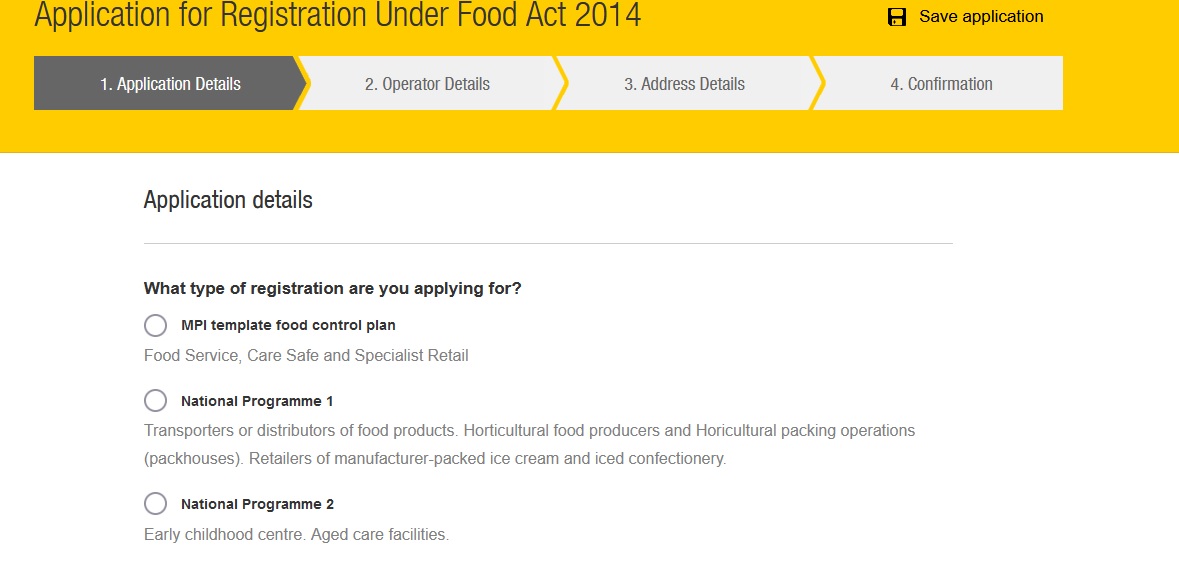This screenshot has height=565, width=1179.
Task: Go to the Operator Details step
Action: pos(427,84)
